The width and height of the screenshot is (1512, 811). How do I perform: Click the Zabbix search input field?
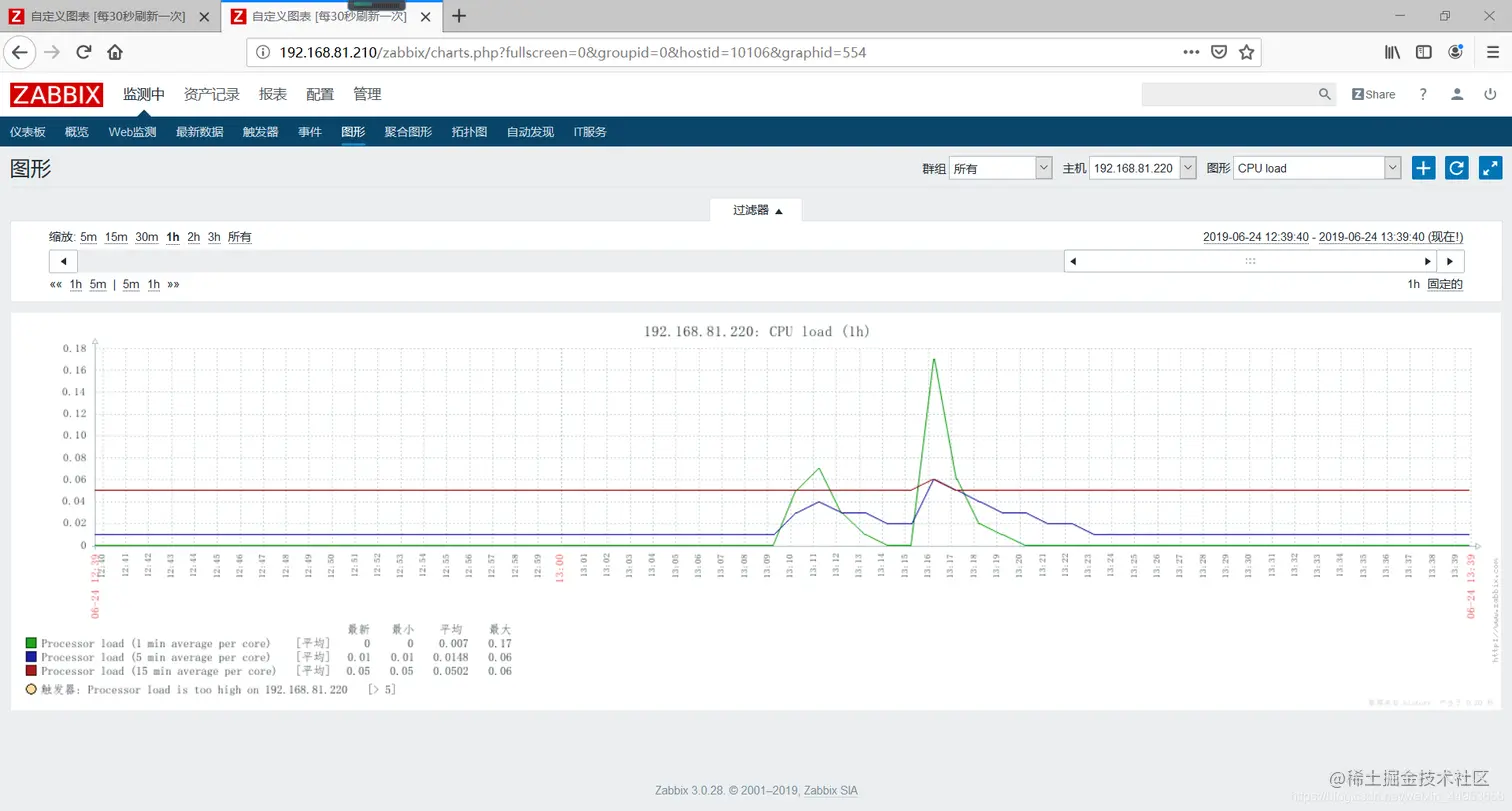[1228, 94]
